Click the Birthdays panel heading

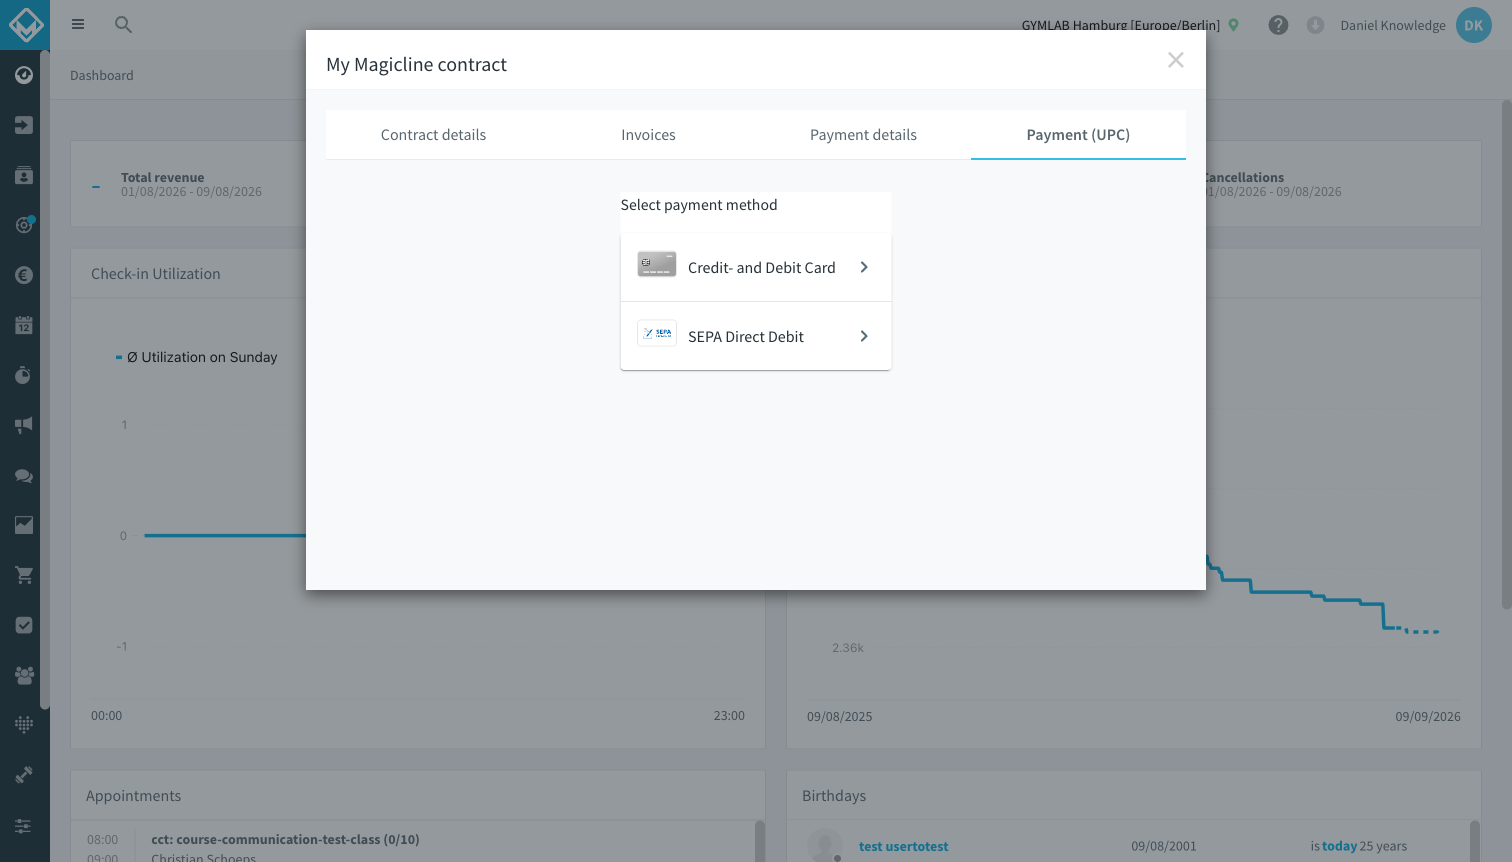click(x=834, y=796)
